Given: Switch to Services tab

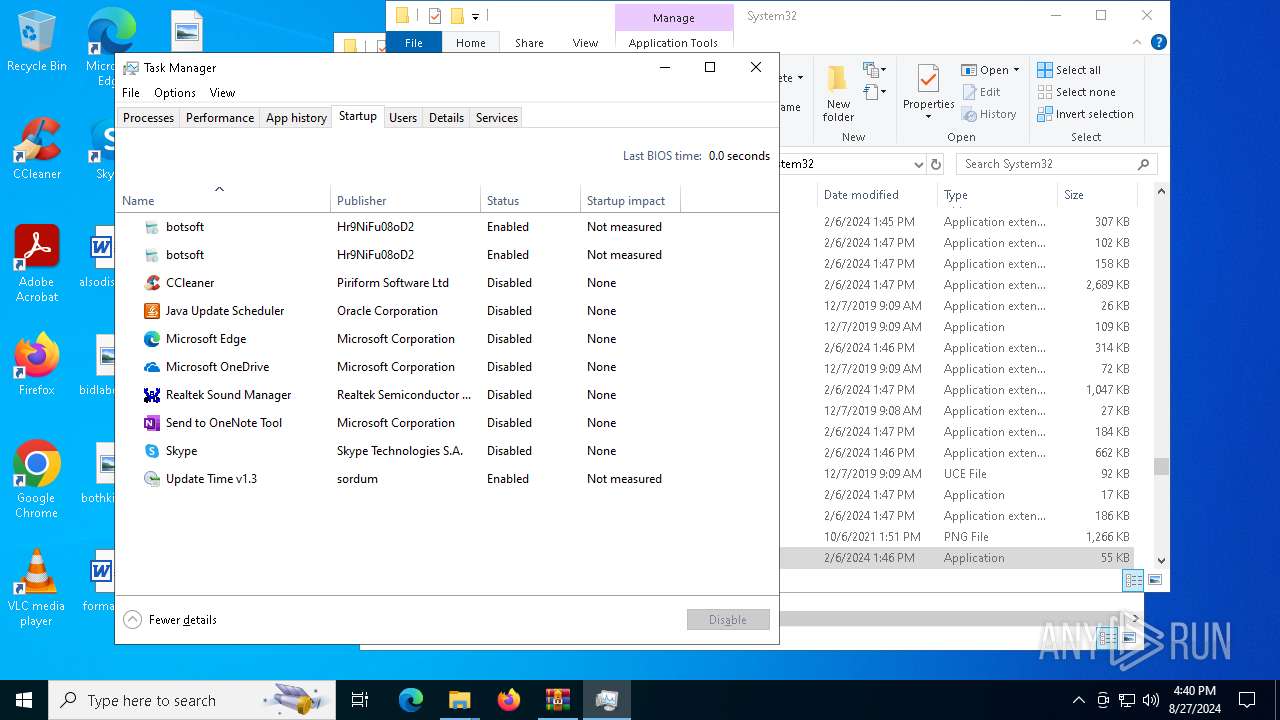Looking at the screenshot, I should point(497,118).
